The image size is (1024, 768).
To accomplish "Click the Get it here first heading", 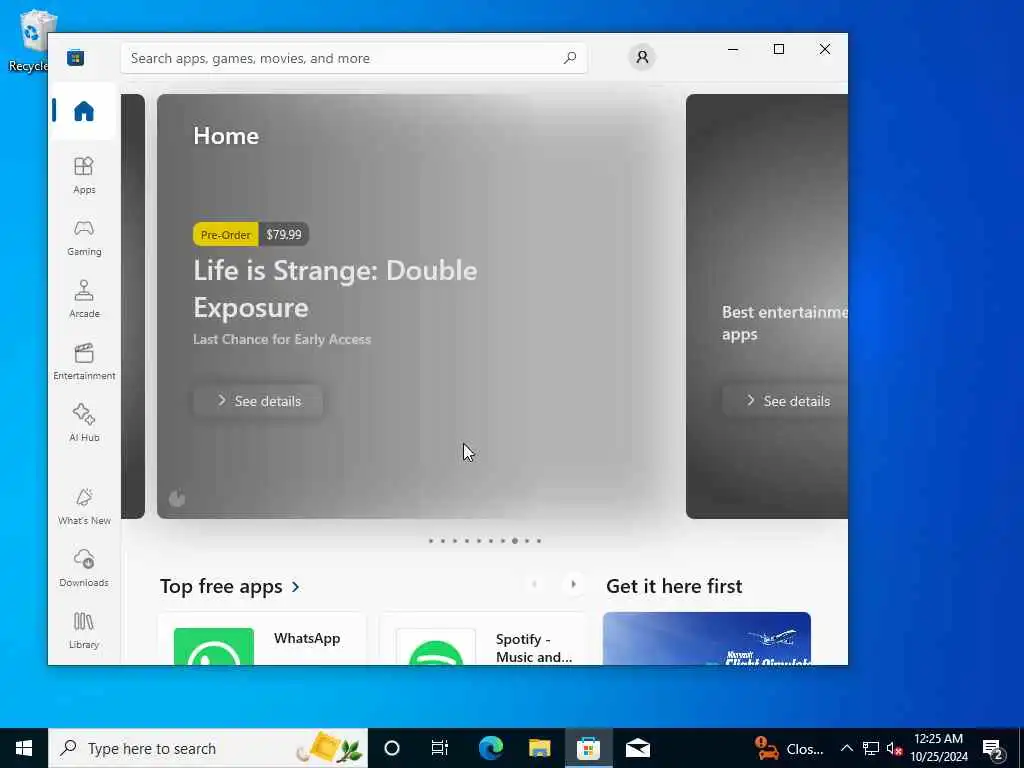I will (674, 586).
